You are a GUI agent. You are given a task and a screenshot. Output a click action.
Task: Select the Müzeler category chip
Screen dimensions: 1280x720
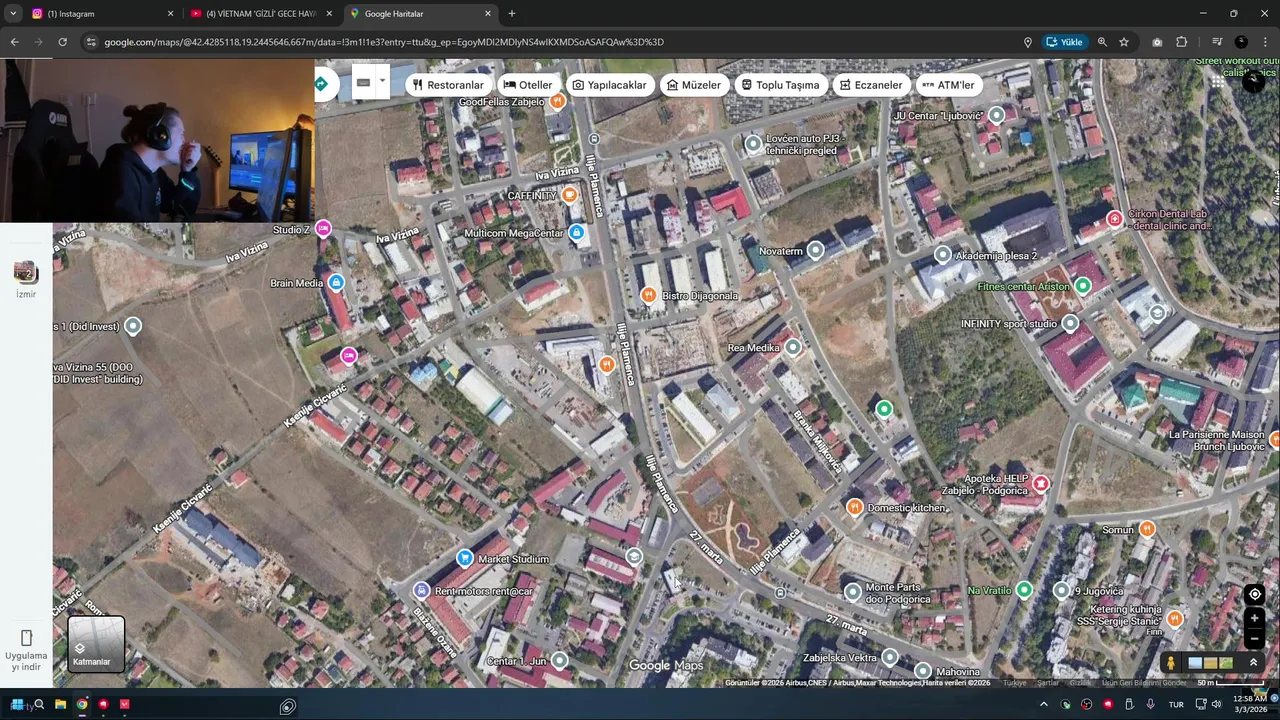click(x=693, y=85)
